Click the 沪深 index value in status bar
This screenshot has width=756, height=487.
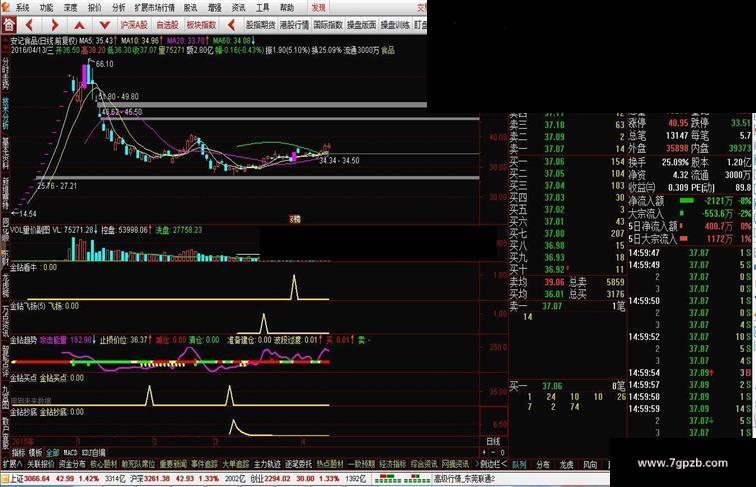(x=159, y=479)
